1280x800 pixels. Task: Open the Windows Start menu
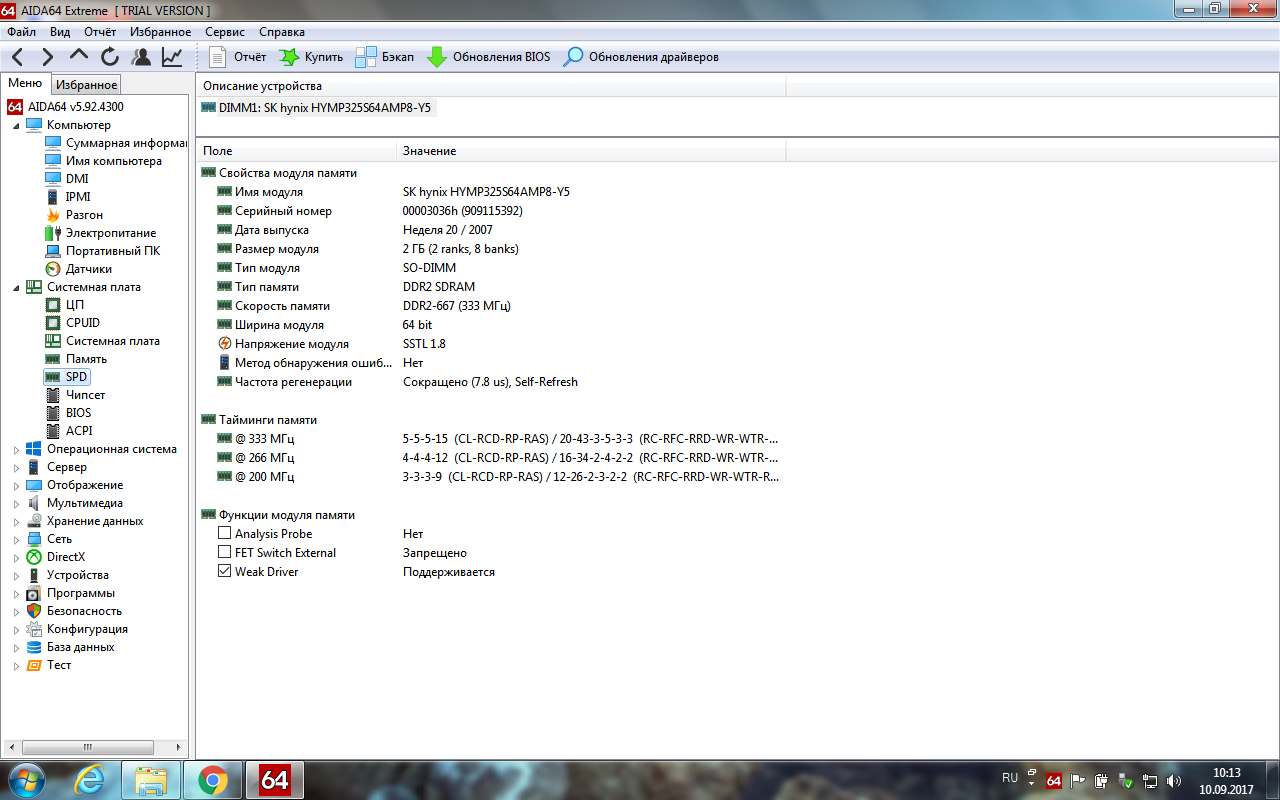(26, 779)
